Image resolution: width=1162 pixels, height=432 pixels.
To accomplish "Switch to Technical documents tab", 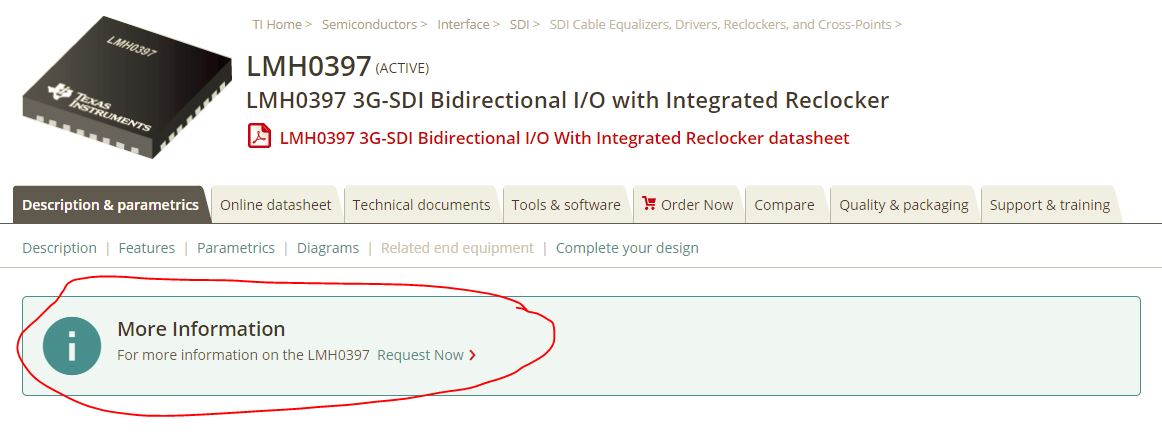I will [421, 205].
